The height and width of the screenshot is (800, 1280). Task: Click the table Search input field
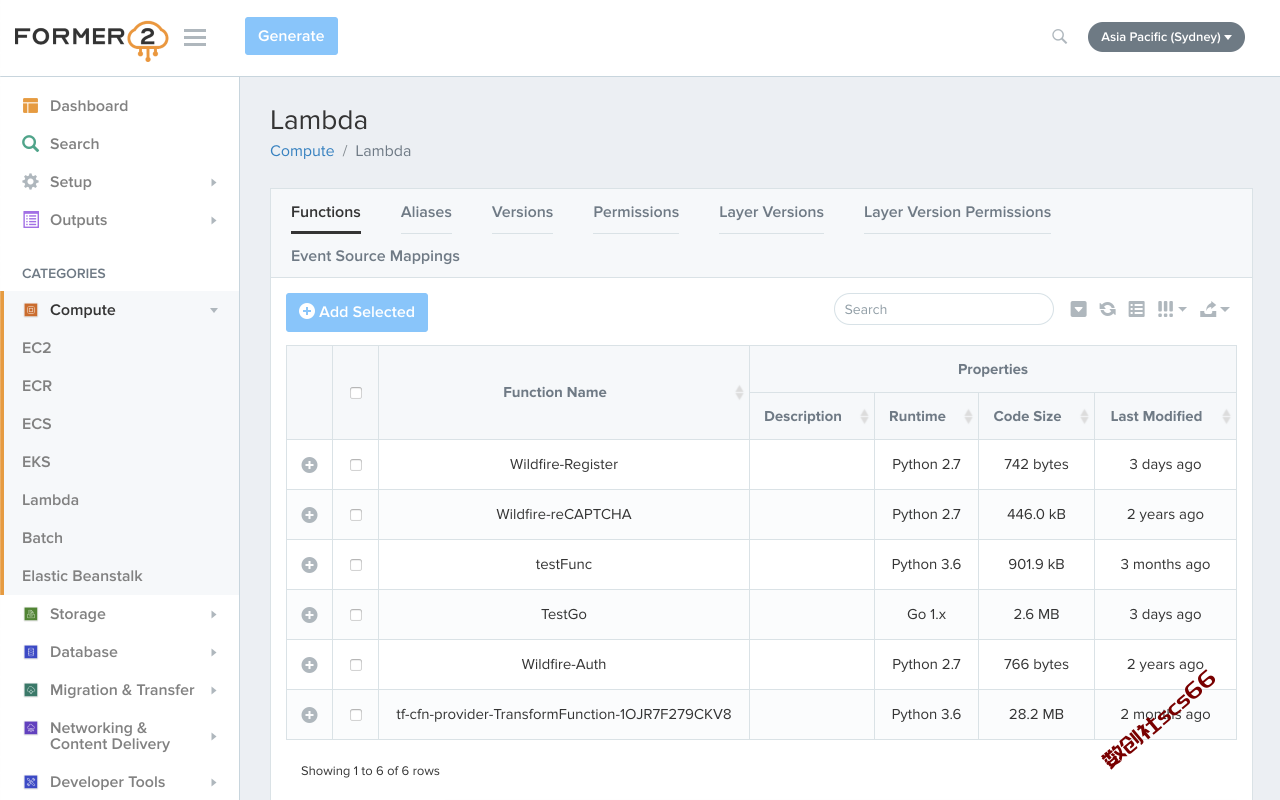tap(944, 309)
